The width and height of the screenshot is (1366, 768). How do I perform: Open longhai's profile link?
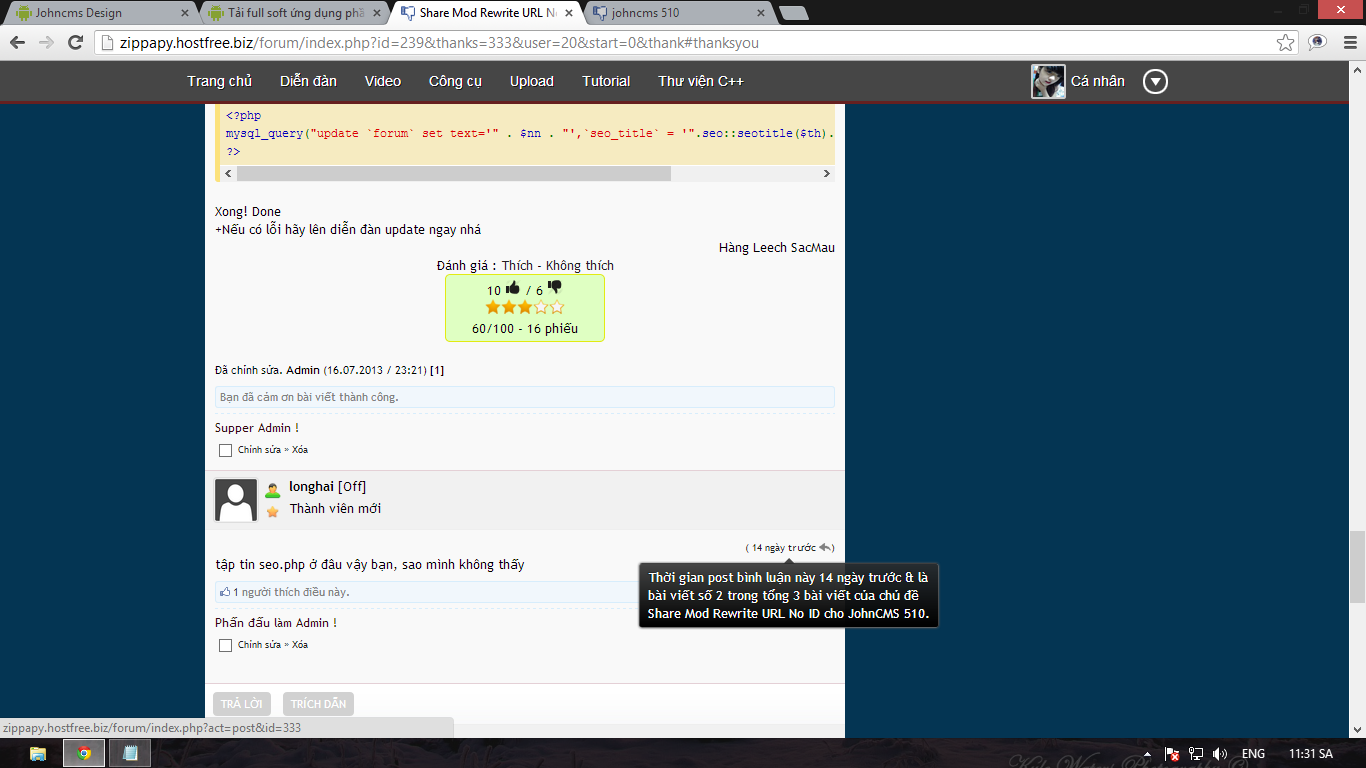tap(312, 487)
